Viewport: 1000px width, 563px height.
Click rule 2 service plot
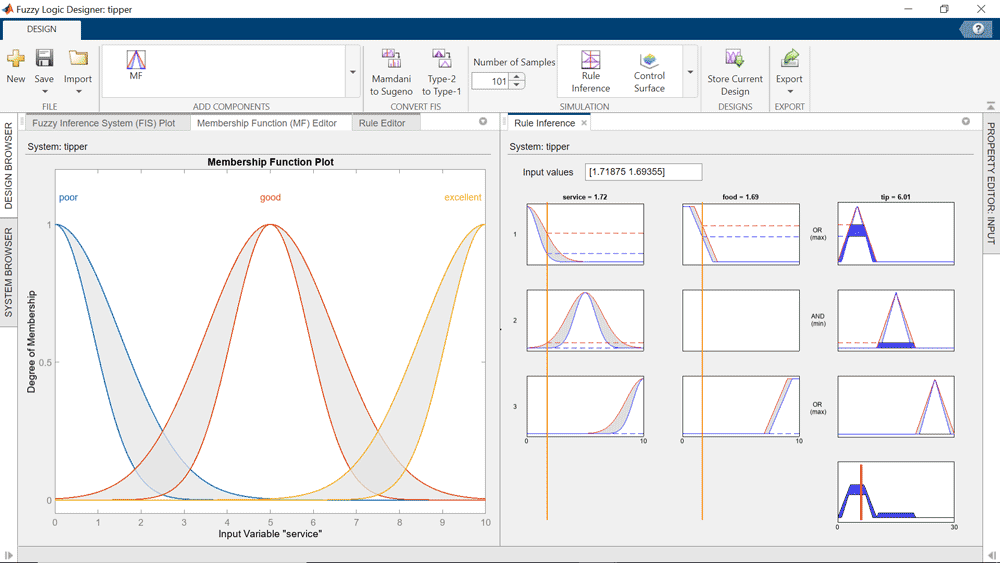585,320
